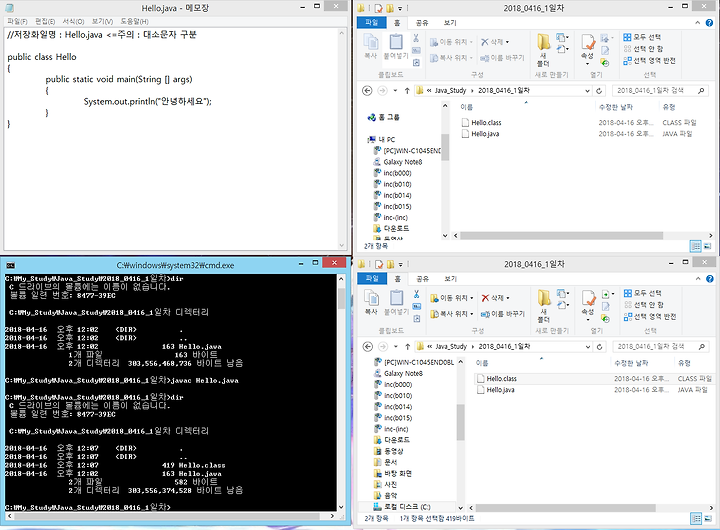Select Hello.java in bottom Explorer
Viewport: 720px width, 530px height.
coord(501,390)
